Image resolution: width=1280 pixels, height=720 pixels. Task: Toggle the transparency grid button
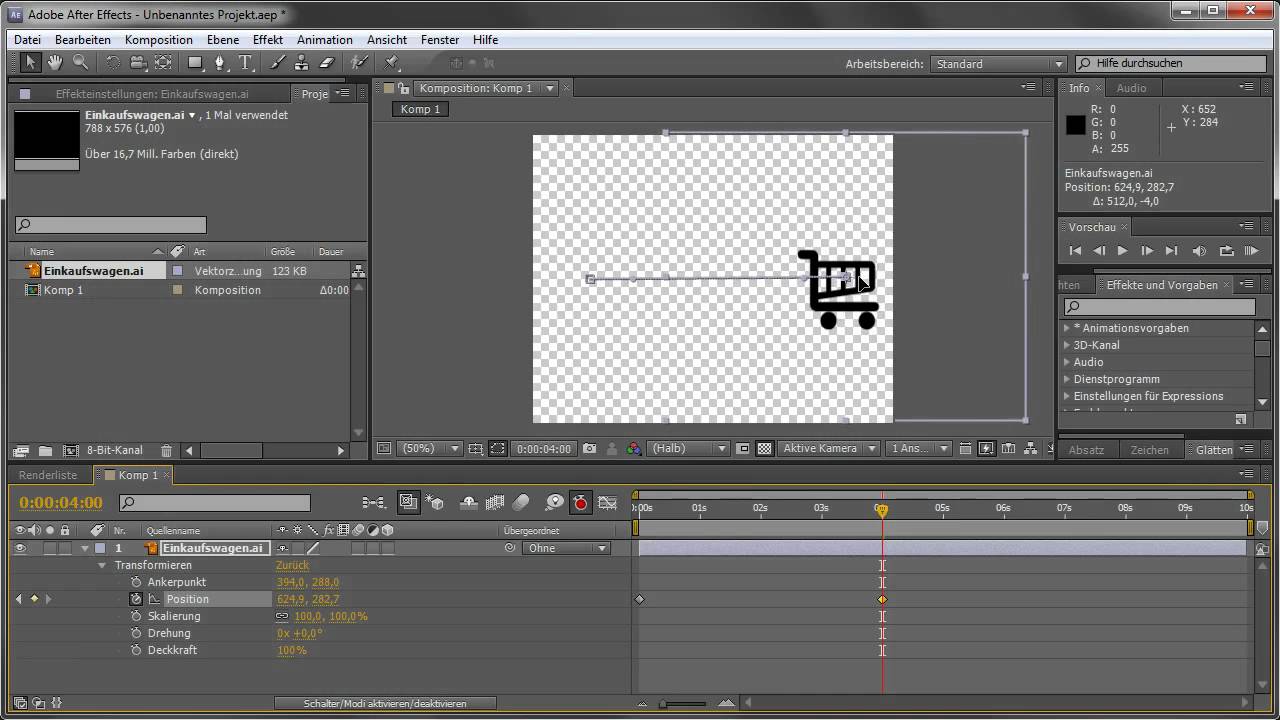coord(765,449)
